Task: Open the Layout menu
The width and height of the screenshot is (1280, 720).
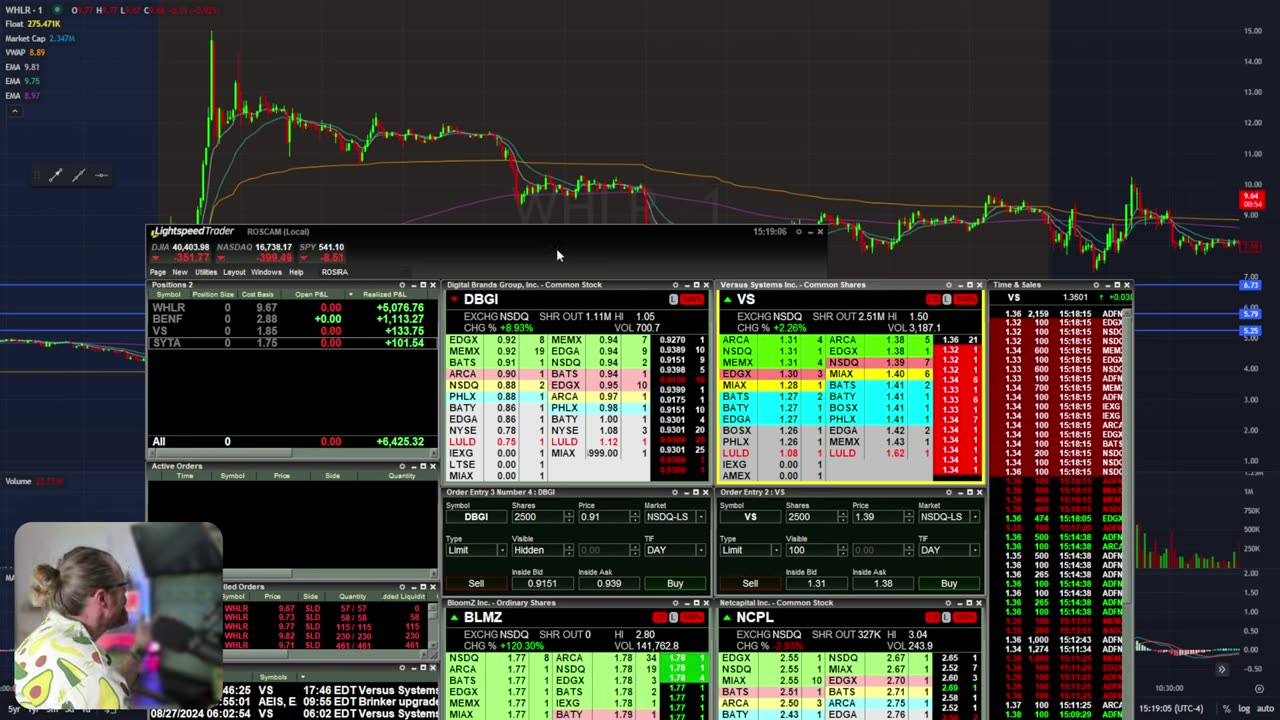Action: pos(234,272)
